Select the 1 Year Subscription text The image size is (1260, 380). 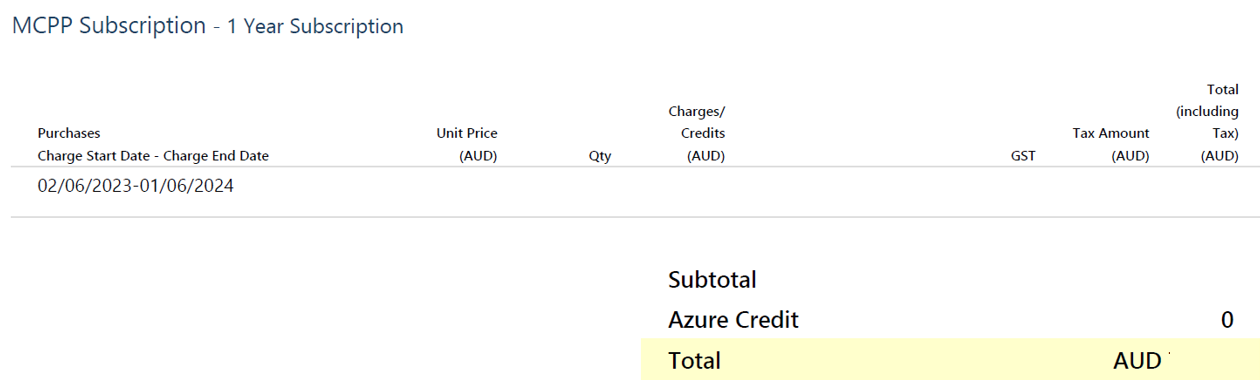315,27
